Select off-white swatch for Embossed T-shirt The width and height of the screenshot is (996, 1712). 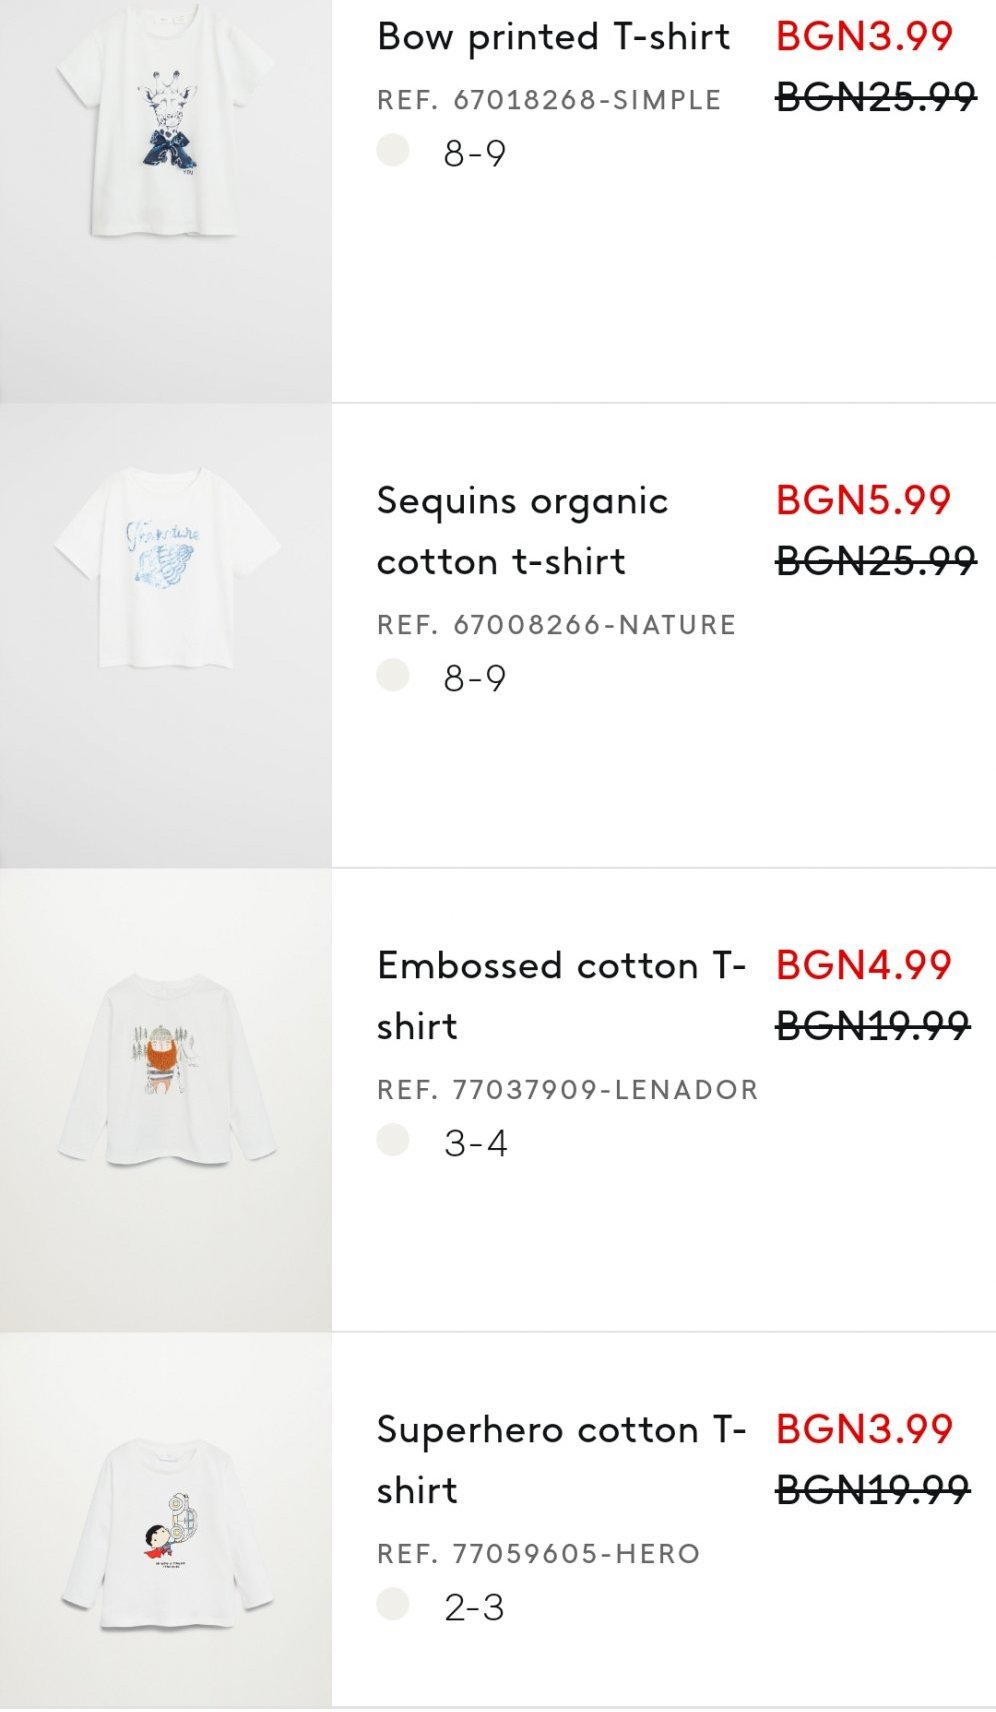[x=393, y=1140]
